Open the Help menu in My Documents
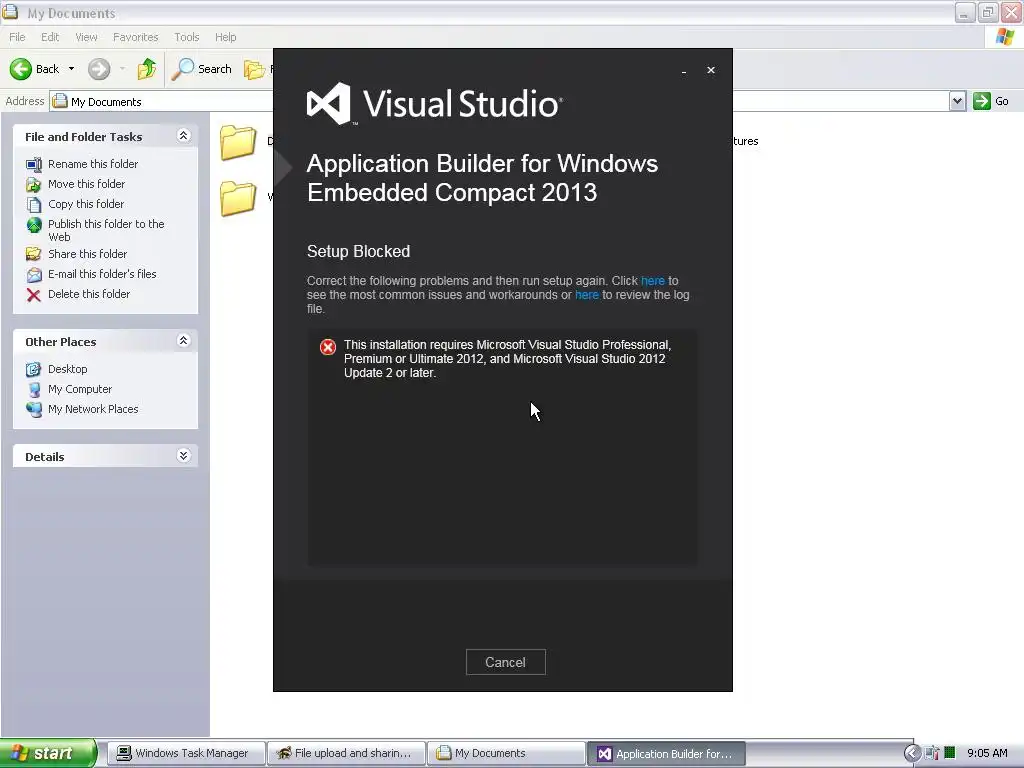This screenshot has width=1024, height=768. [x=225, y=37]
